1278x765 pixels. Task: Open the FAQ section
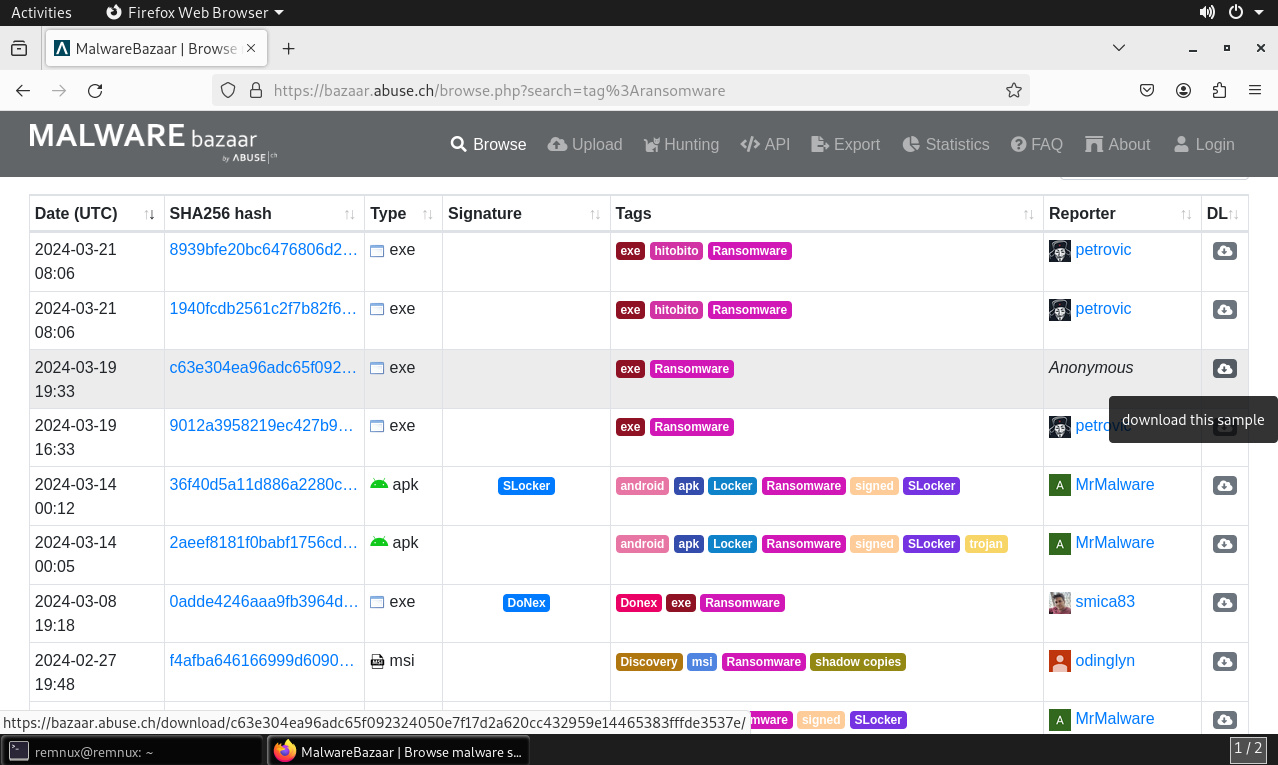pos(1036,144)
